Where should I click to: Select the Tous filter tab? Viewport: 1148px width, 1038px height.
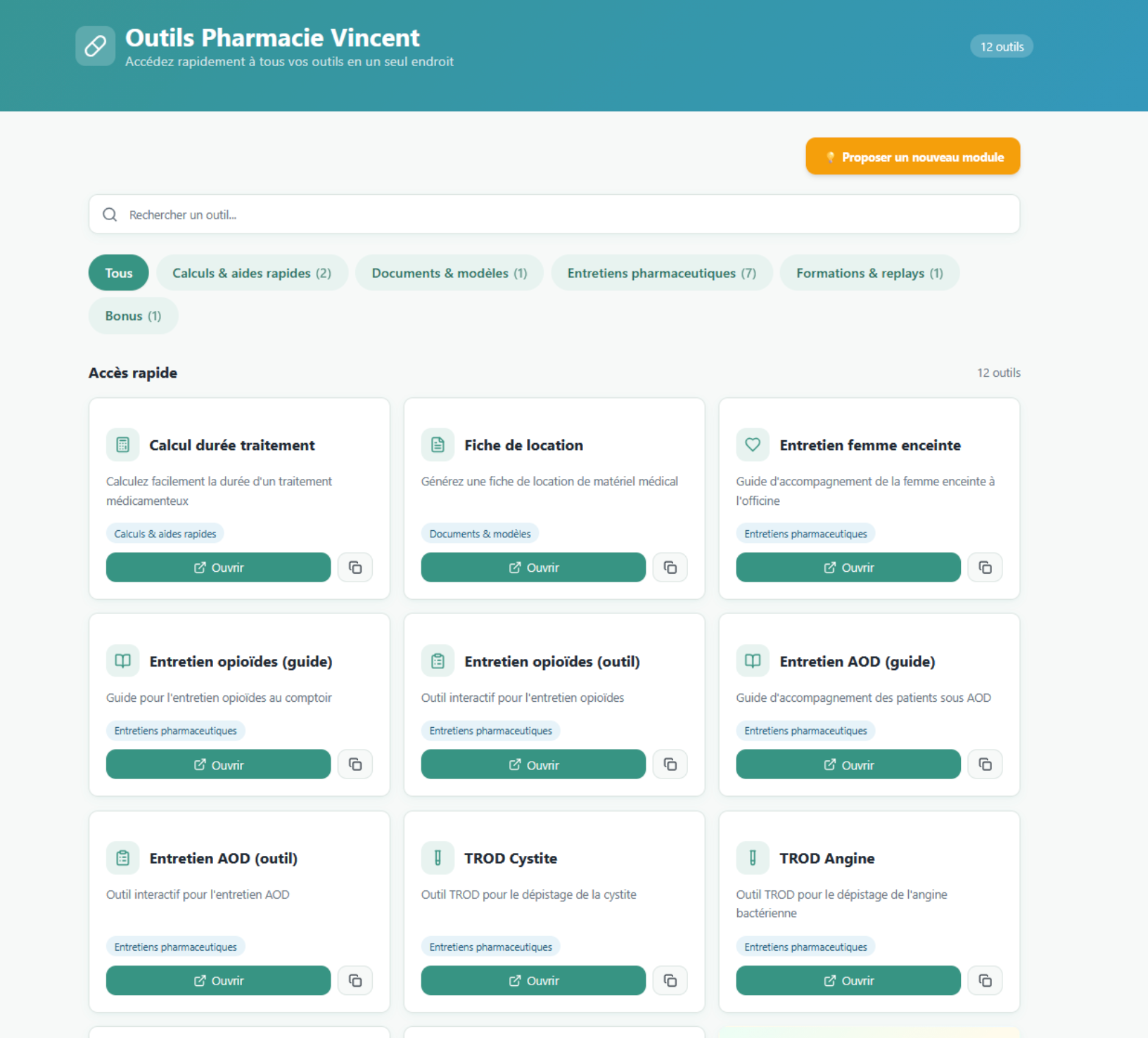(119, 273)
